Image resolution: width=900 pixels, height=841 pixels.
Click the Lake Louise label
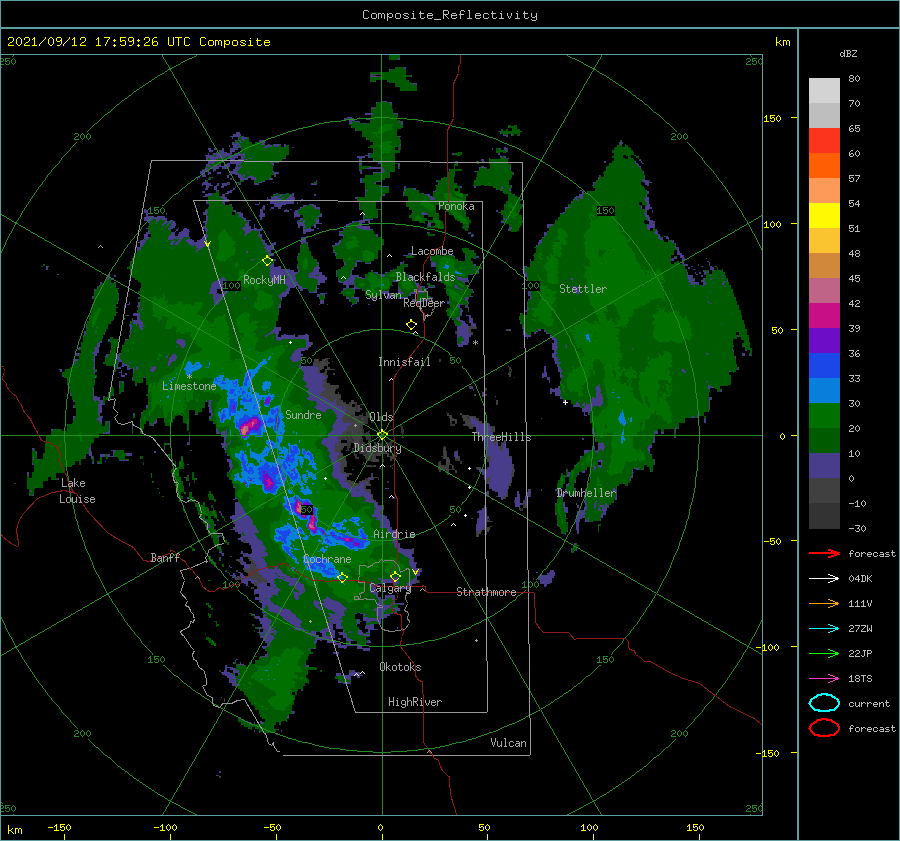77,491
